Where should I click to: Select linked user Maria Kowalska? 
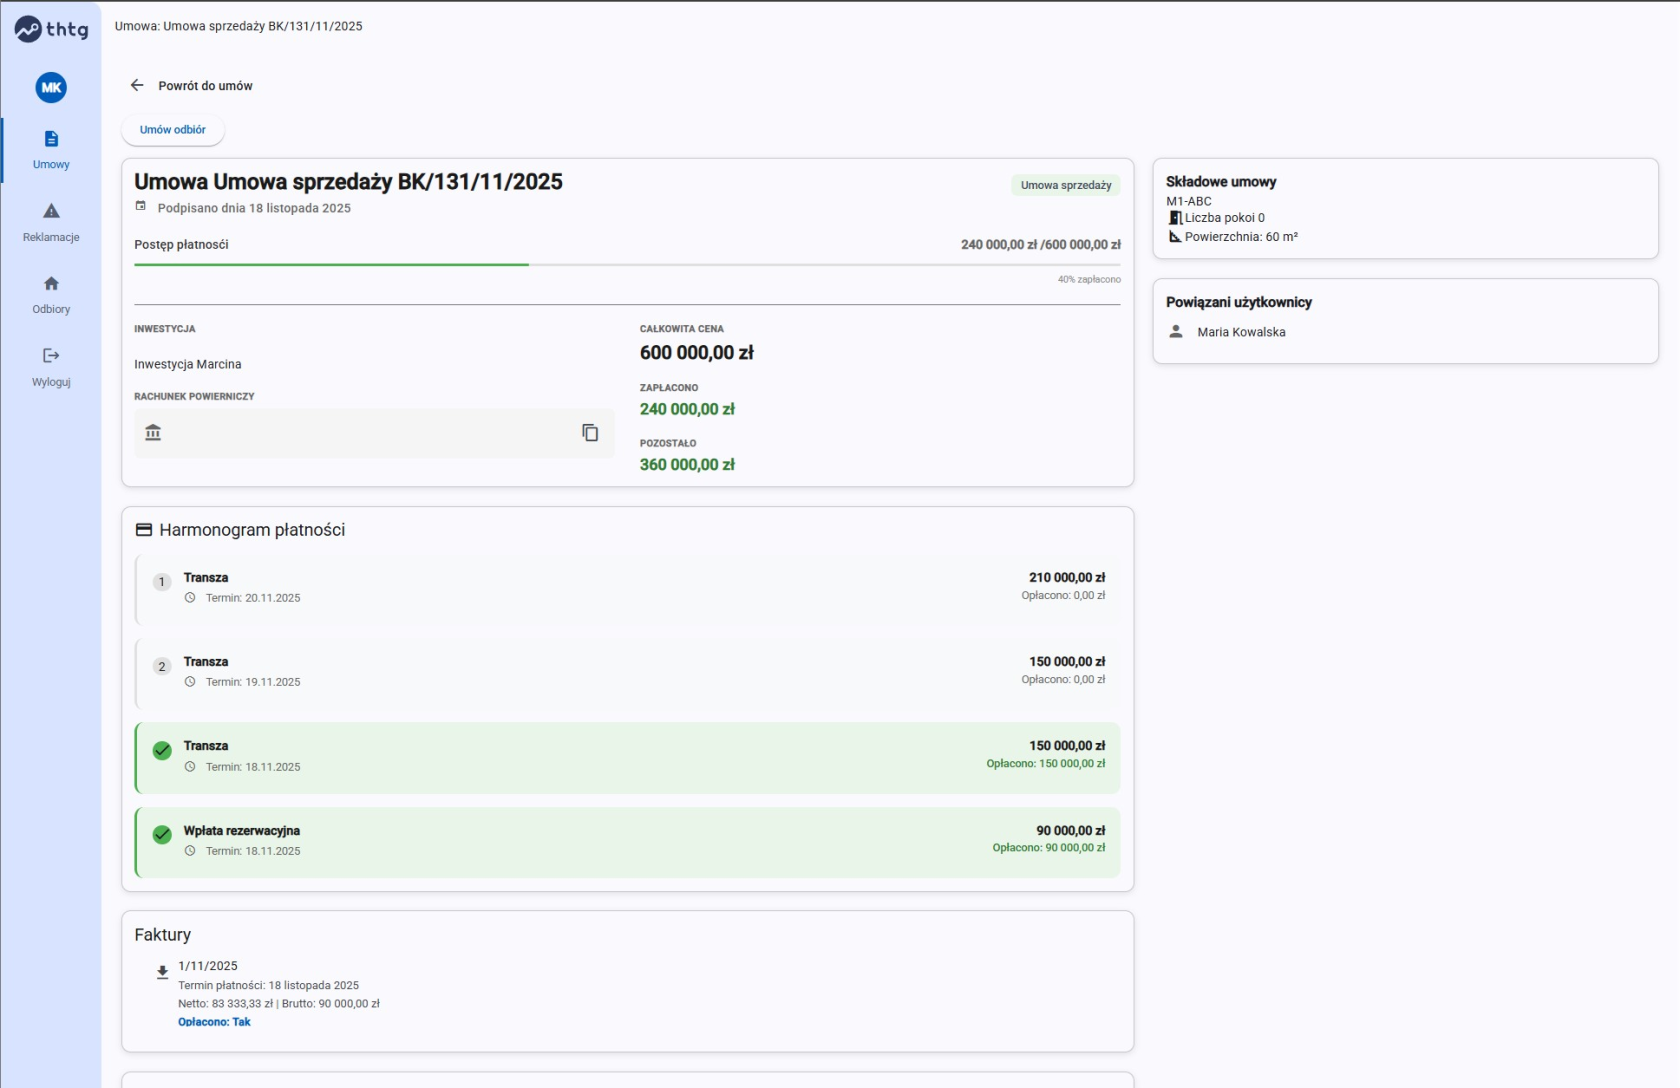click(x=1241, y=332)
